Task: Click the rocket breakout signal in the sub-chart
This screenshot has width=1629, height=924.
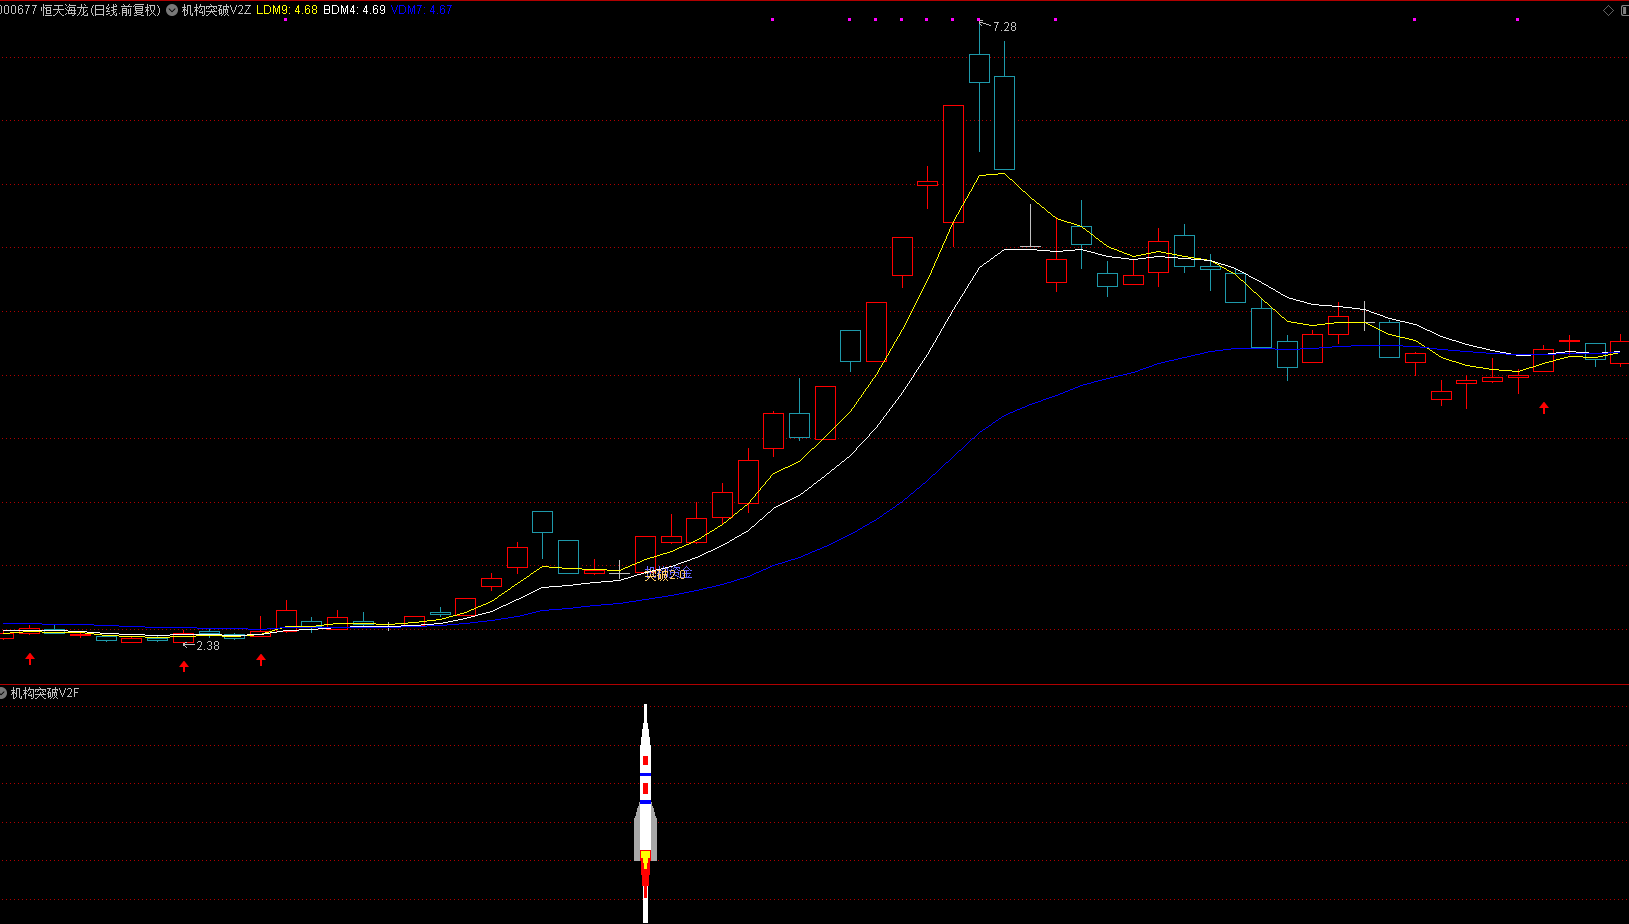Action: pos(645,812)
